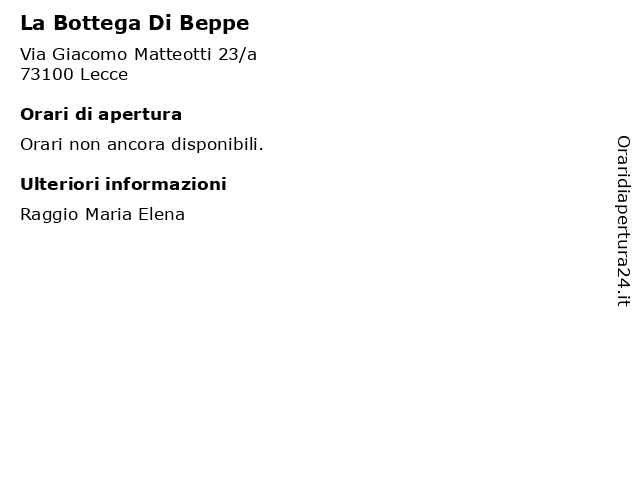Click the postal code "73100"
The height and width of the screenshot is (480, 640).
(47, 75)
